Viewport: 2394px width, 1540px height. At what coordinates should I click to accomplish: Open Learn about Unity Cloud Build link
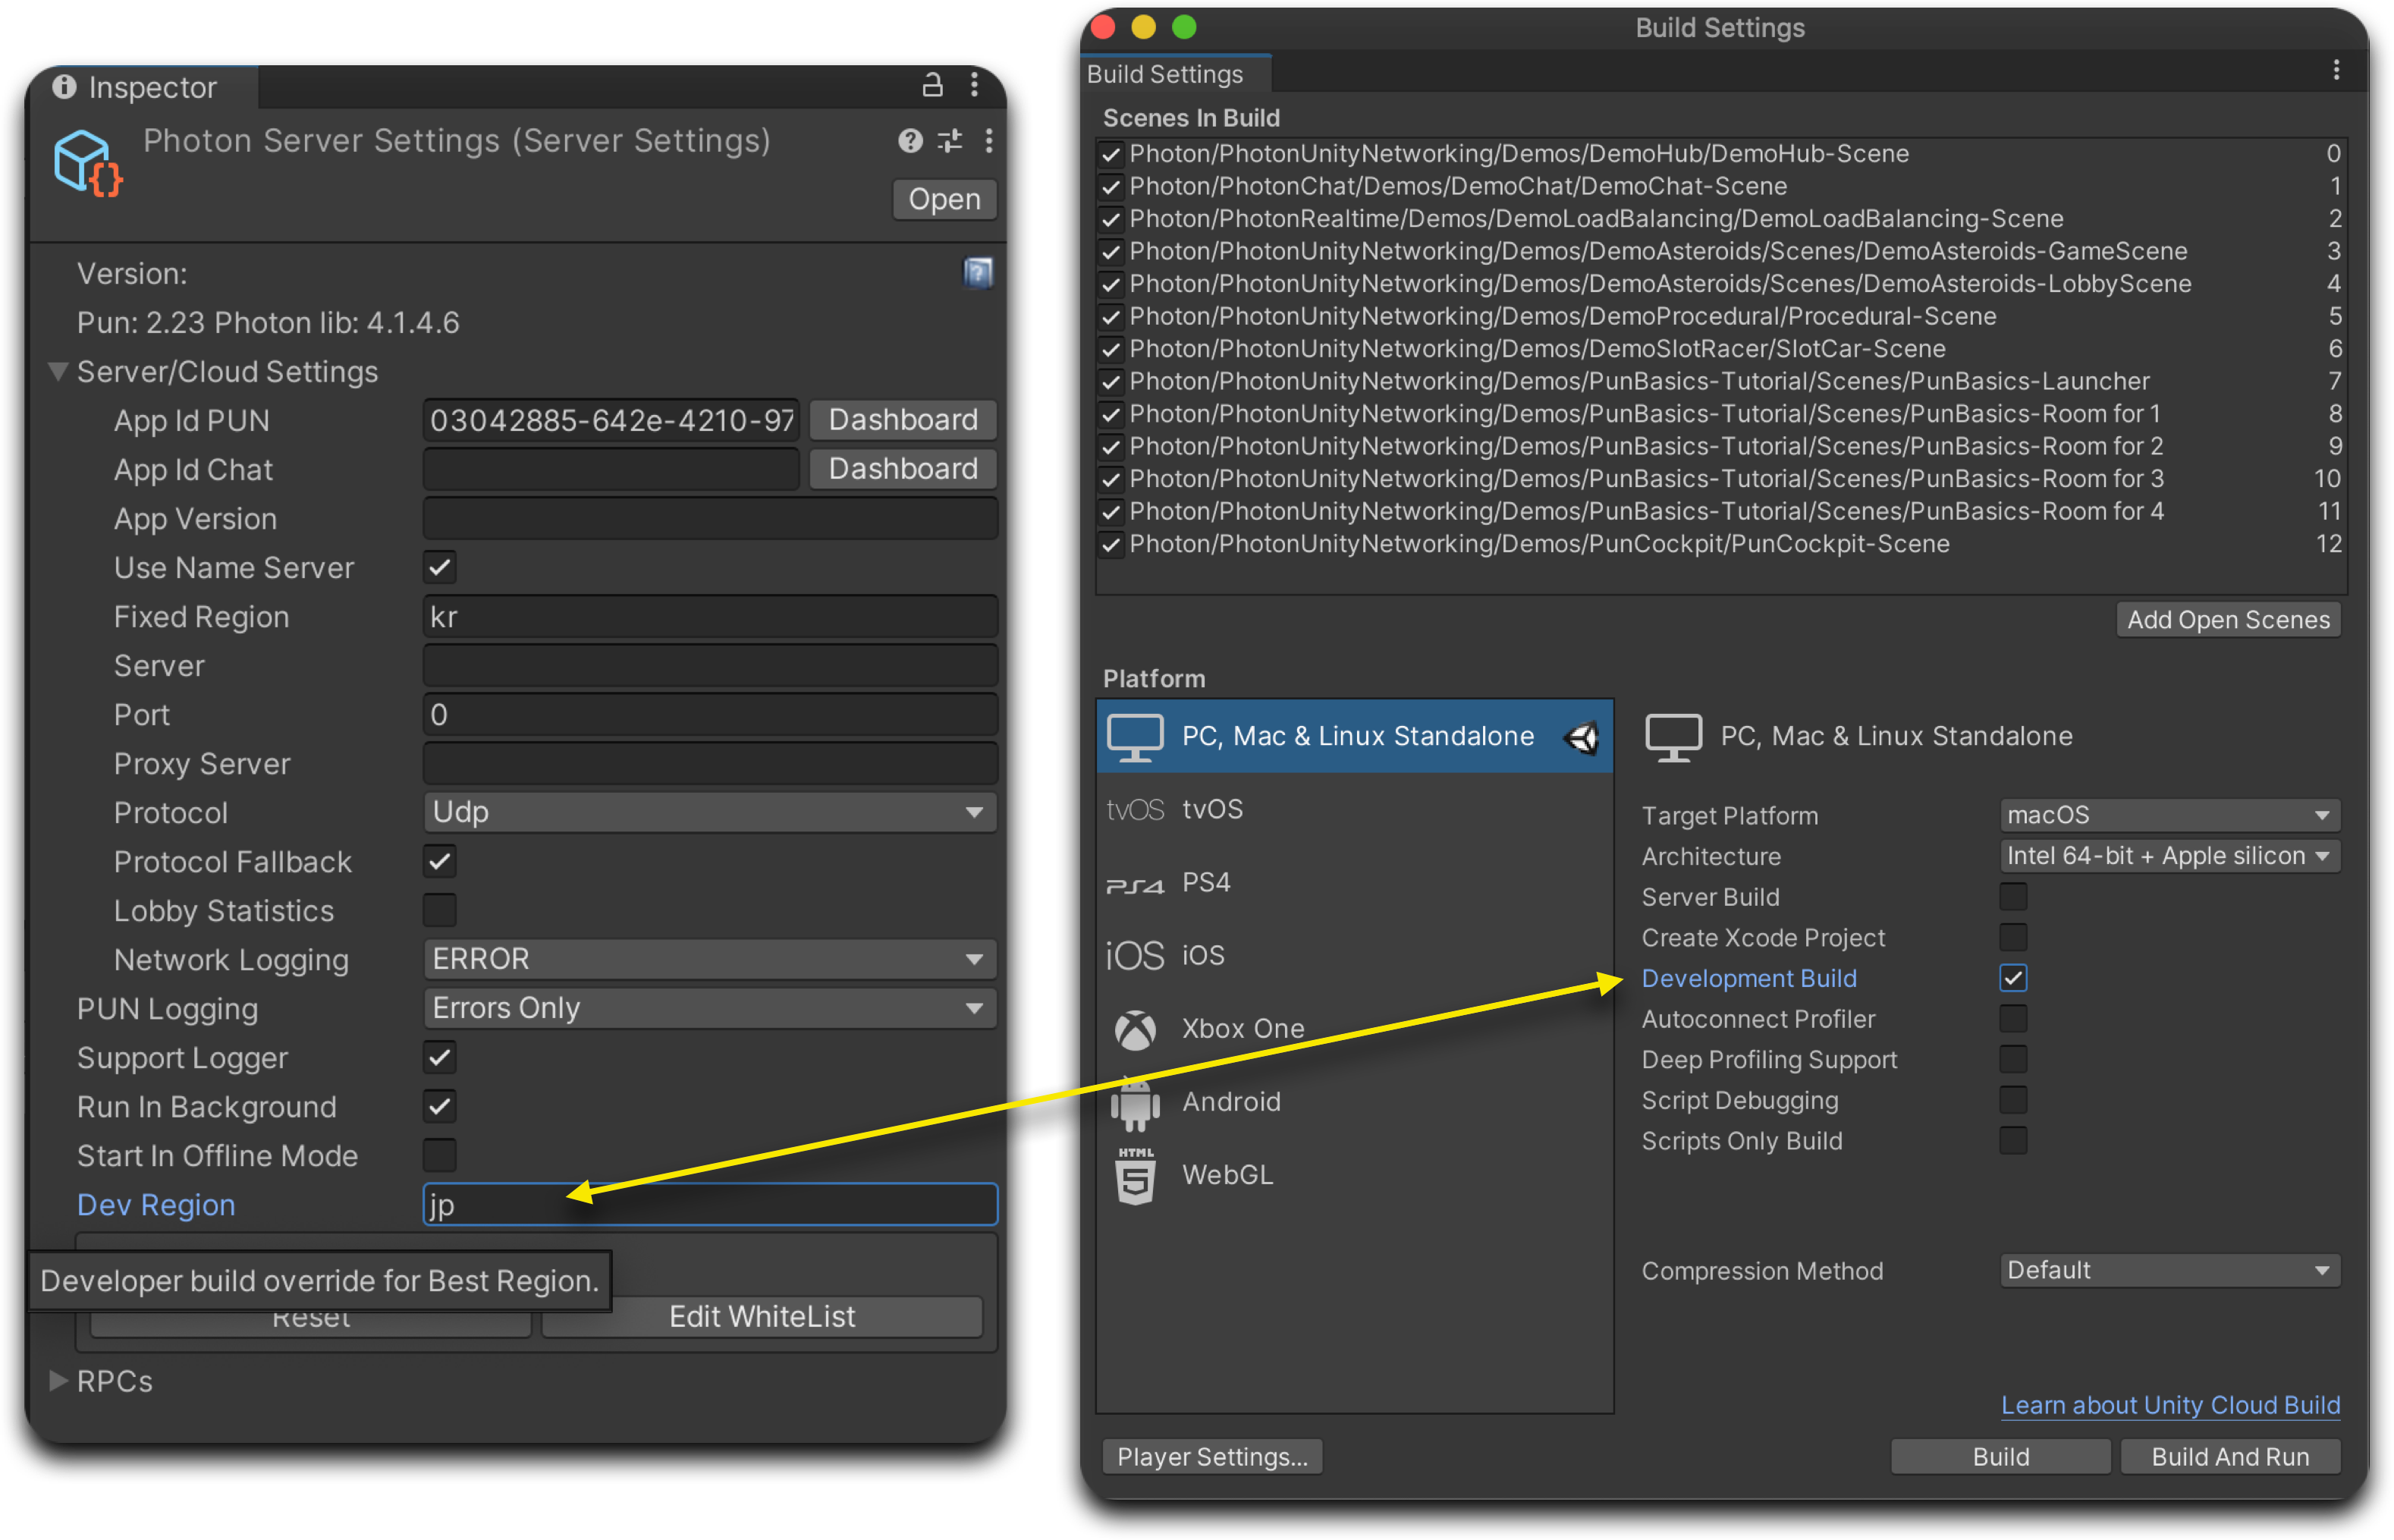coord(2169,1405)
